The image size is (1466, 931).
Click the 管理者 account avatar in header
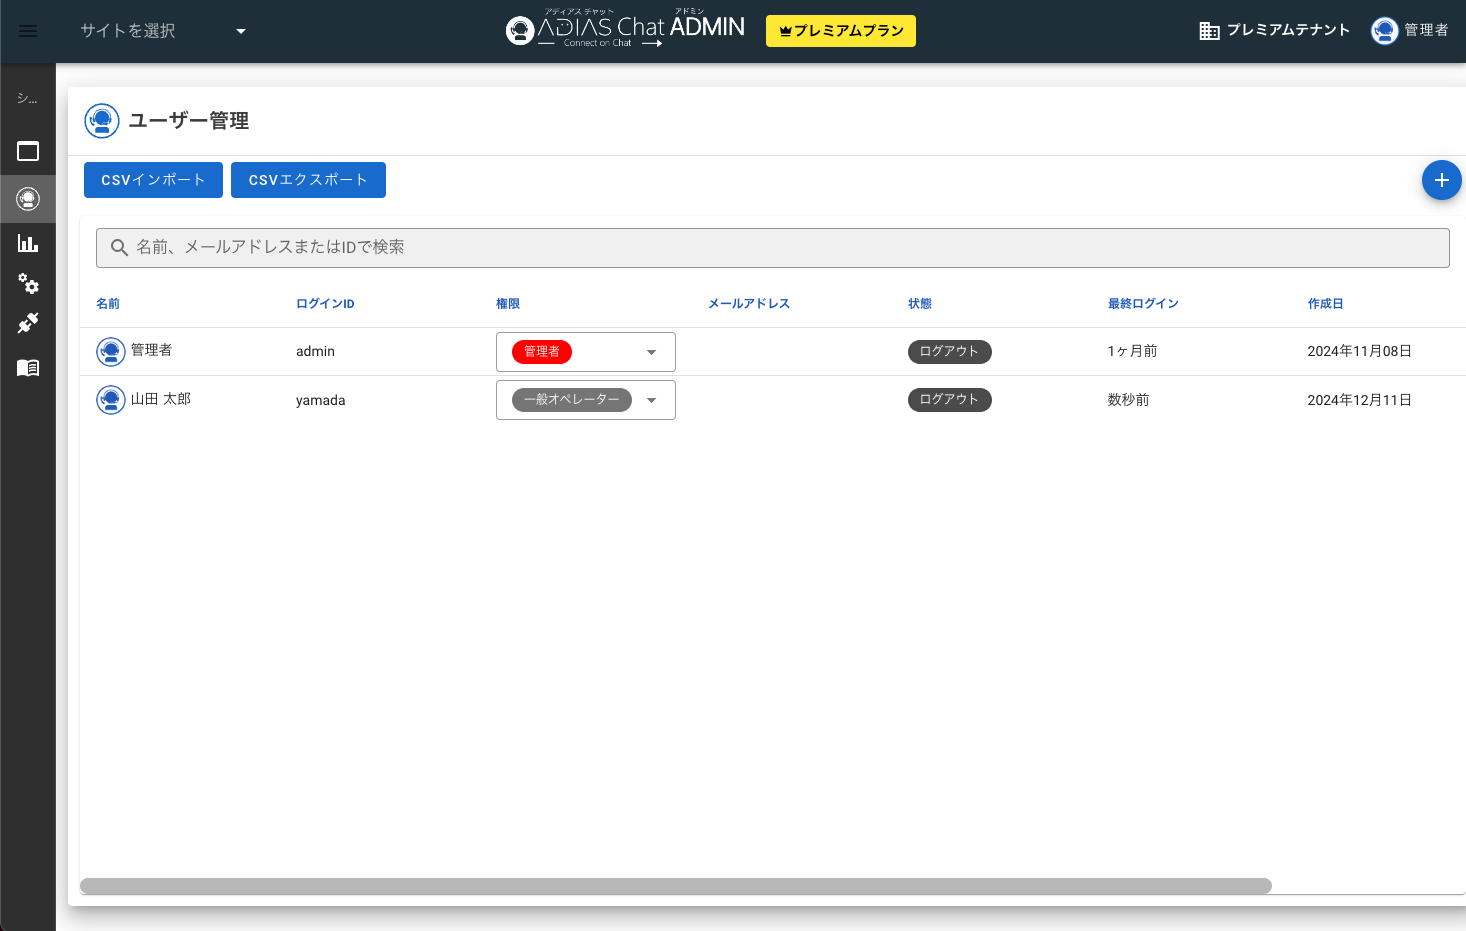tap(1384, 31)
